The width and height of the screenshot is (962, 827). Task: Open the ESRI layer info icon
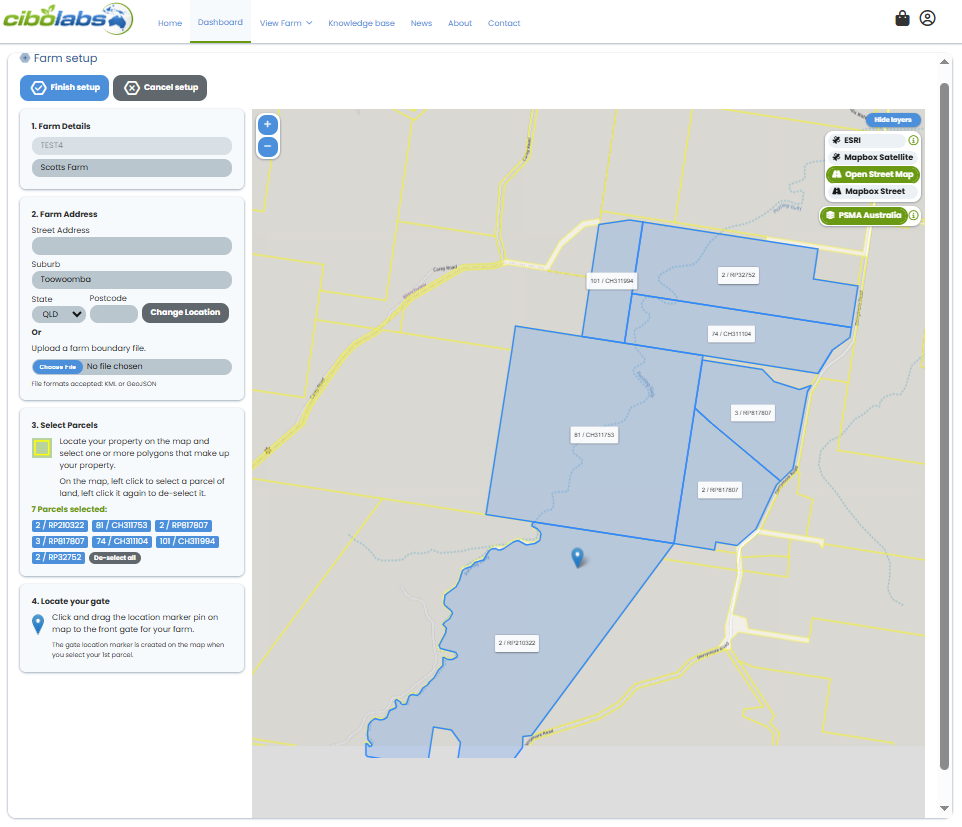[x=913, y=140]
